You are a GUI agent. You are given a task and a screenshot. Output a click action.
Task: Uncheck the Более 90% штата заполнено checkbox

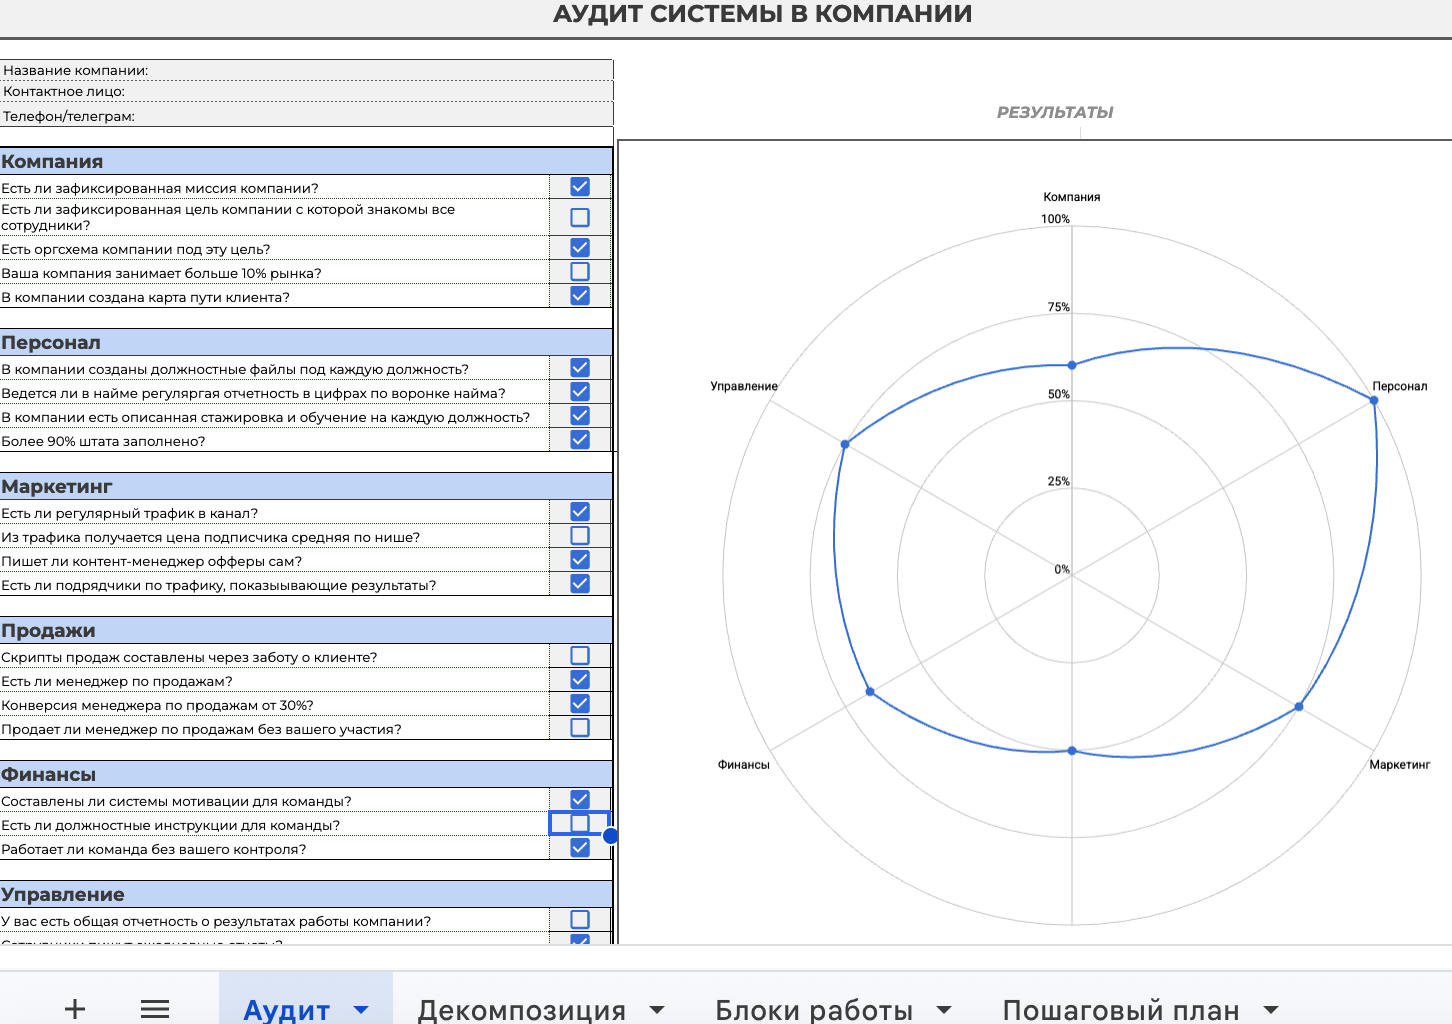[580, 440]
